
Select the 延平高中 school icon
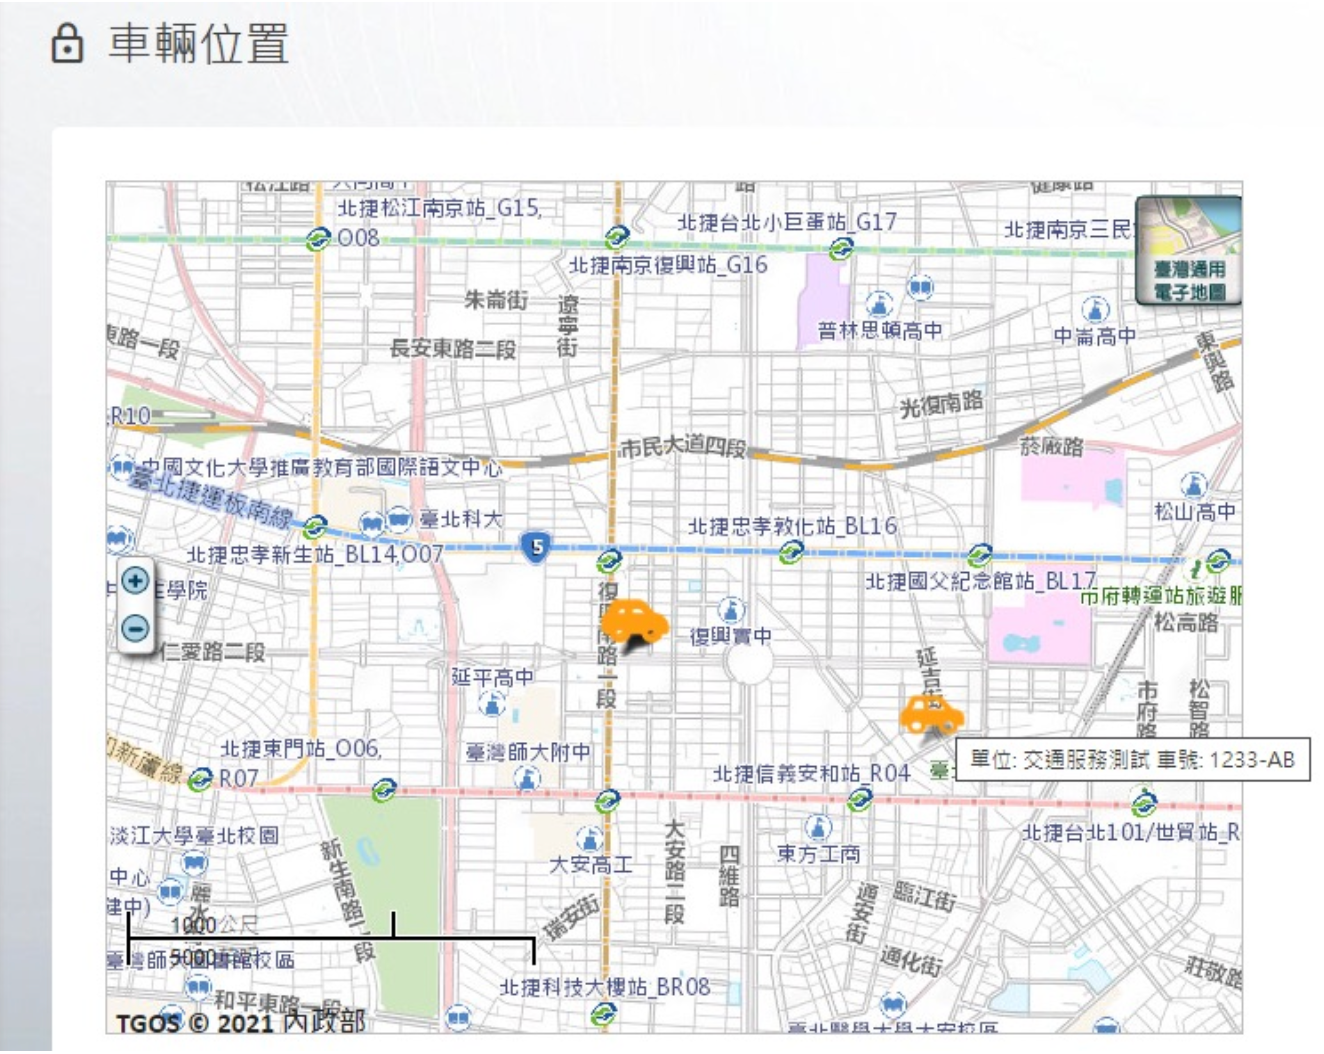pyautogui.click(x=492, y=704)
